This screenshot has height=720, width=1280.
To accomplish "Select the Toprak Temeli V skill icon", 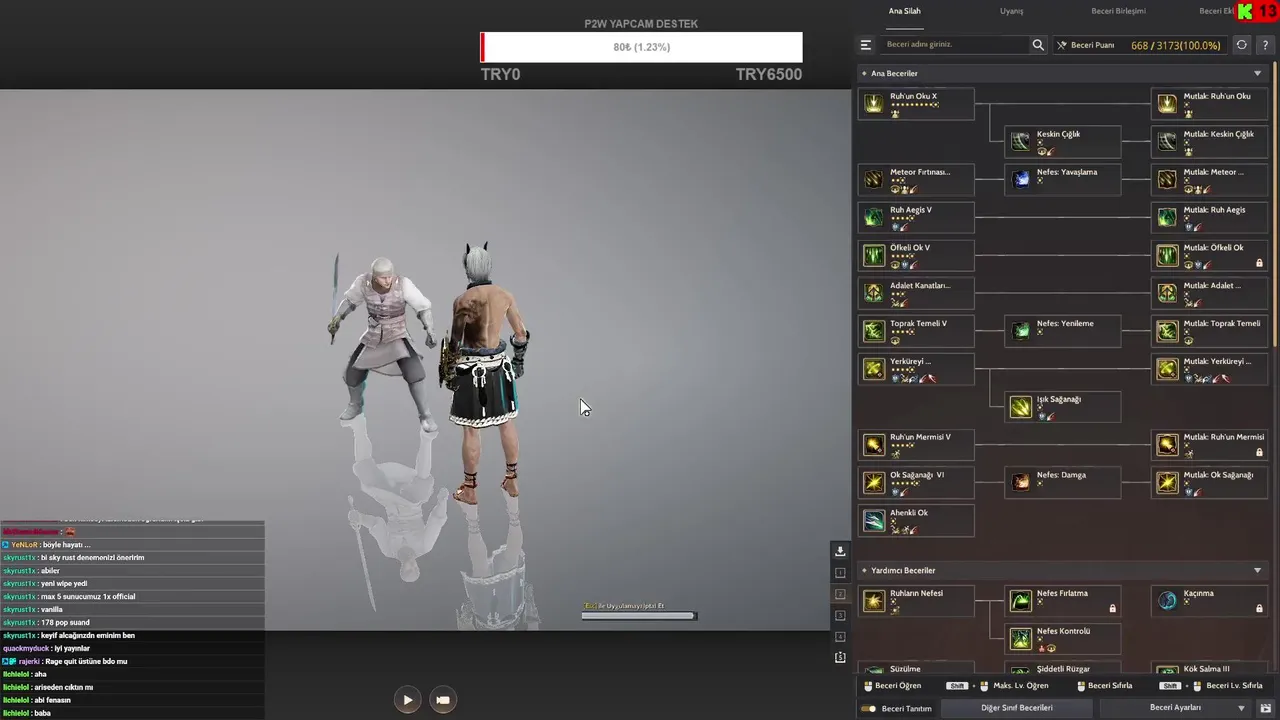I will pyautogui.click(x=874, y=331).
